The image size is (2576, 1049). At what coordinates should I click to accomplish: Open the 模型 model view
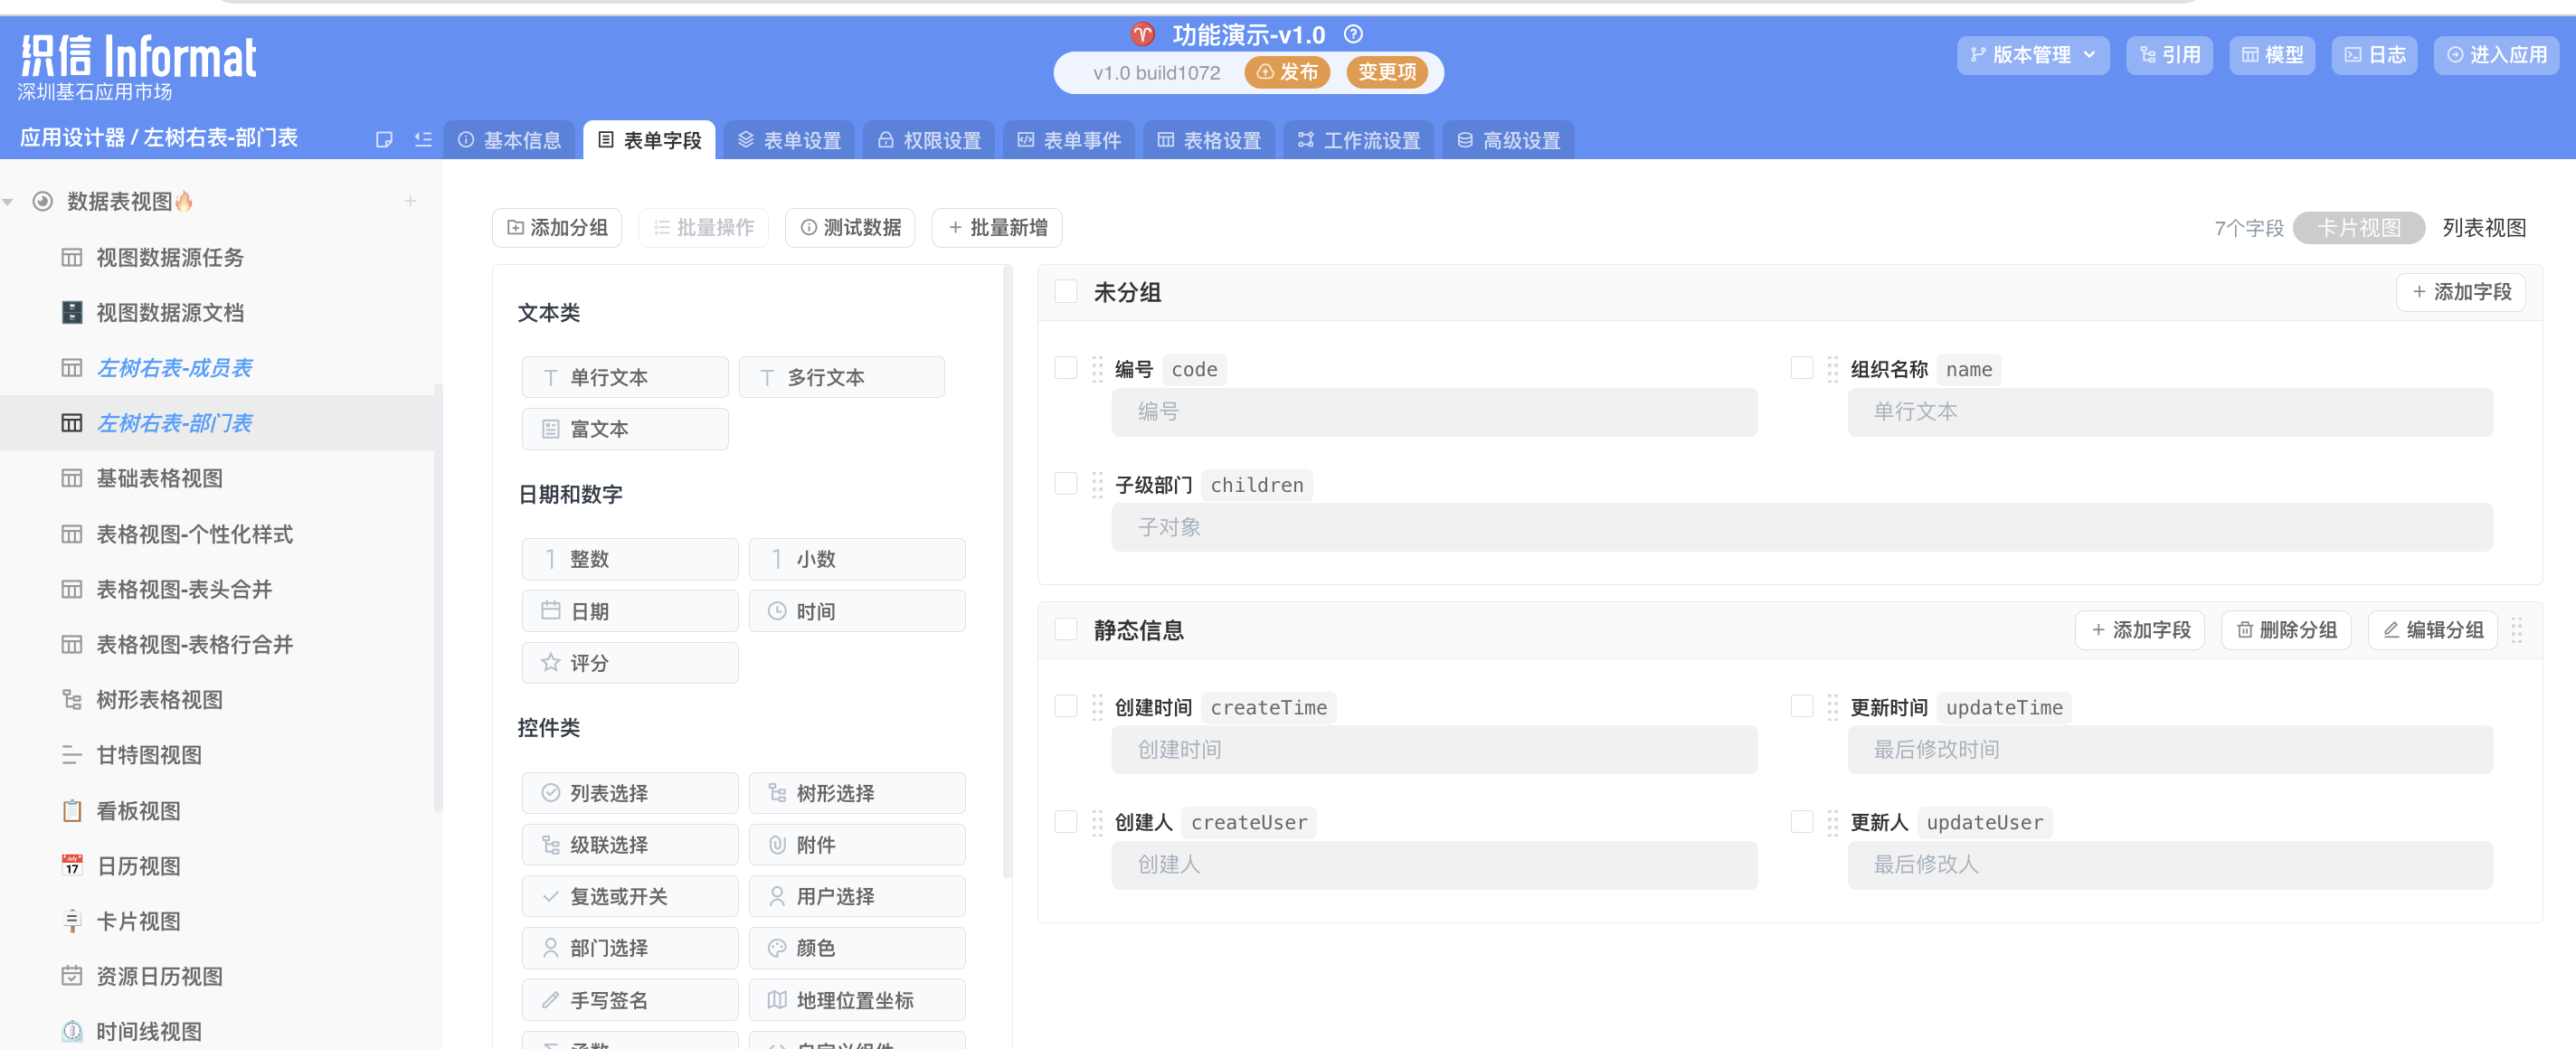click(x=2272, y=55)
